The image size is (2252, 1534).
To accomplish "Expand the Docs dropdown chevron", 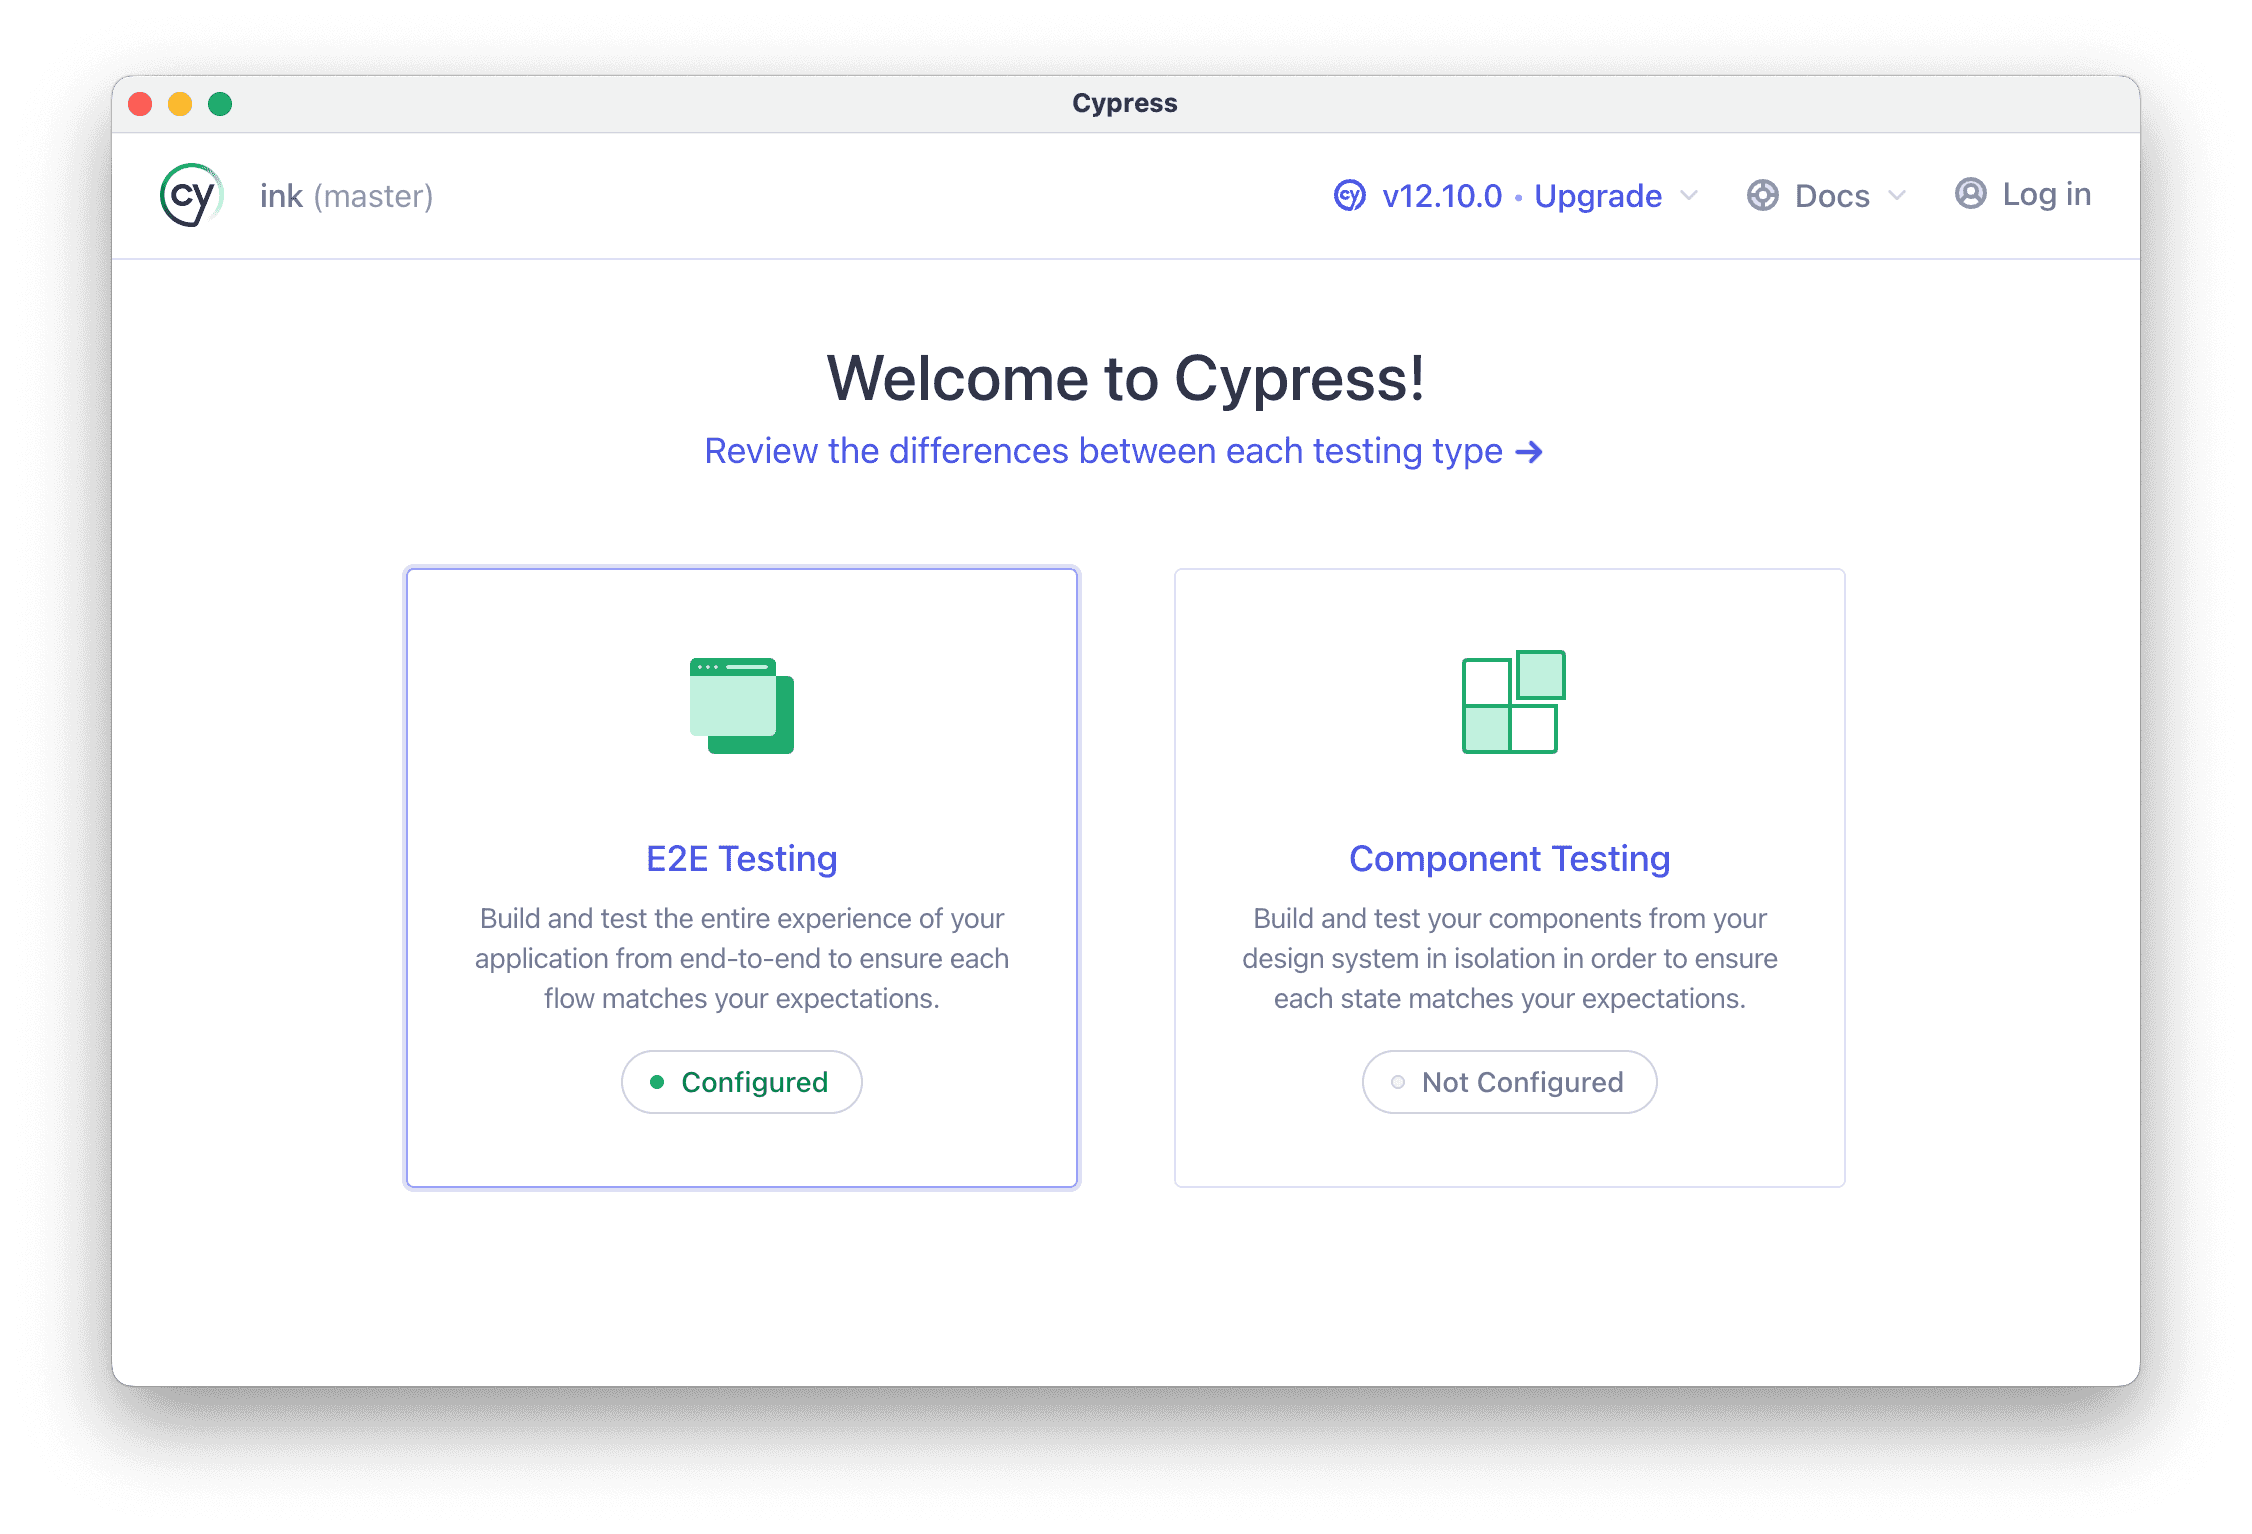I will coord(1897,195).
